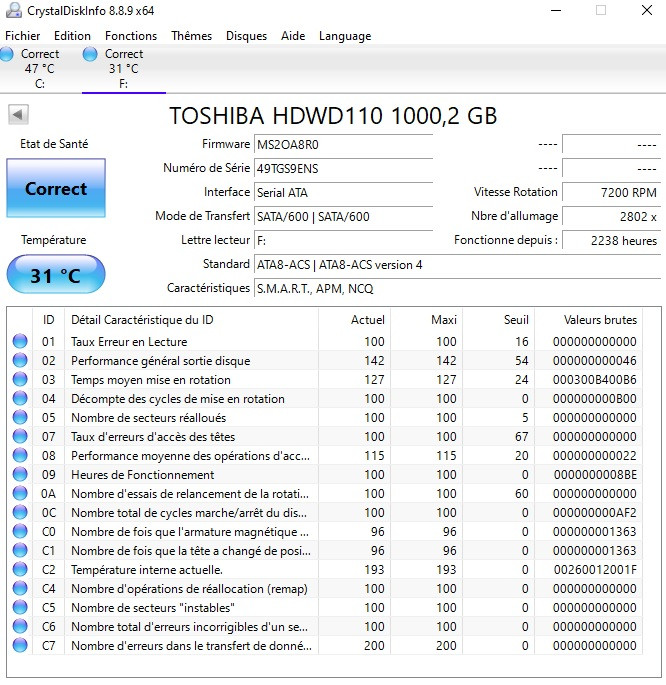Click the Firmware value field
This screenshot has height=685, width=666.
coord(342,145)
